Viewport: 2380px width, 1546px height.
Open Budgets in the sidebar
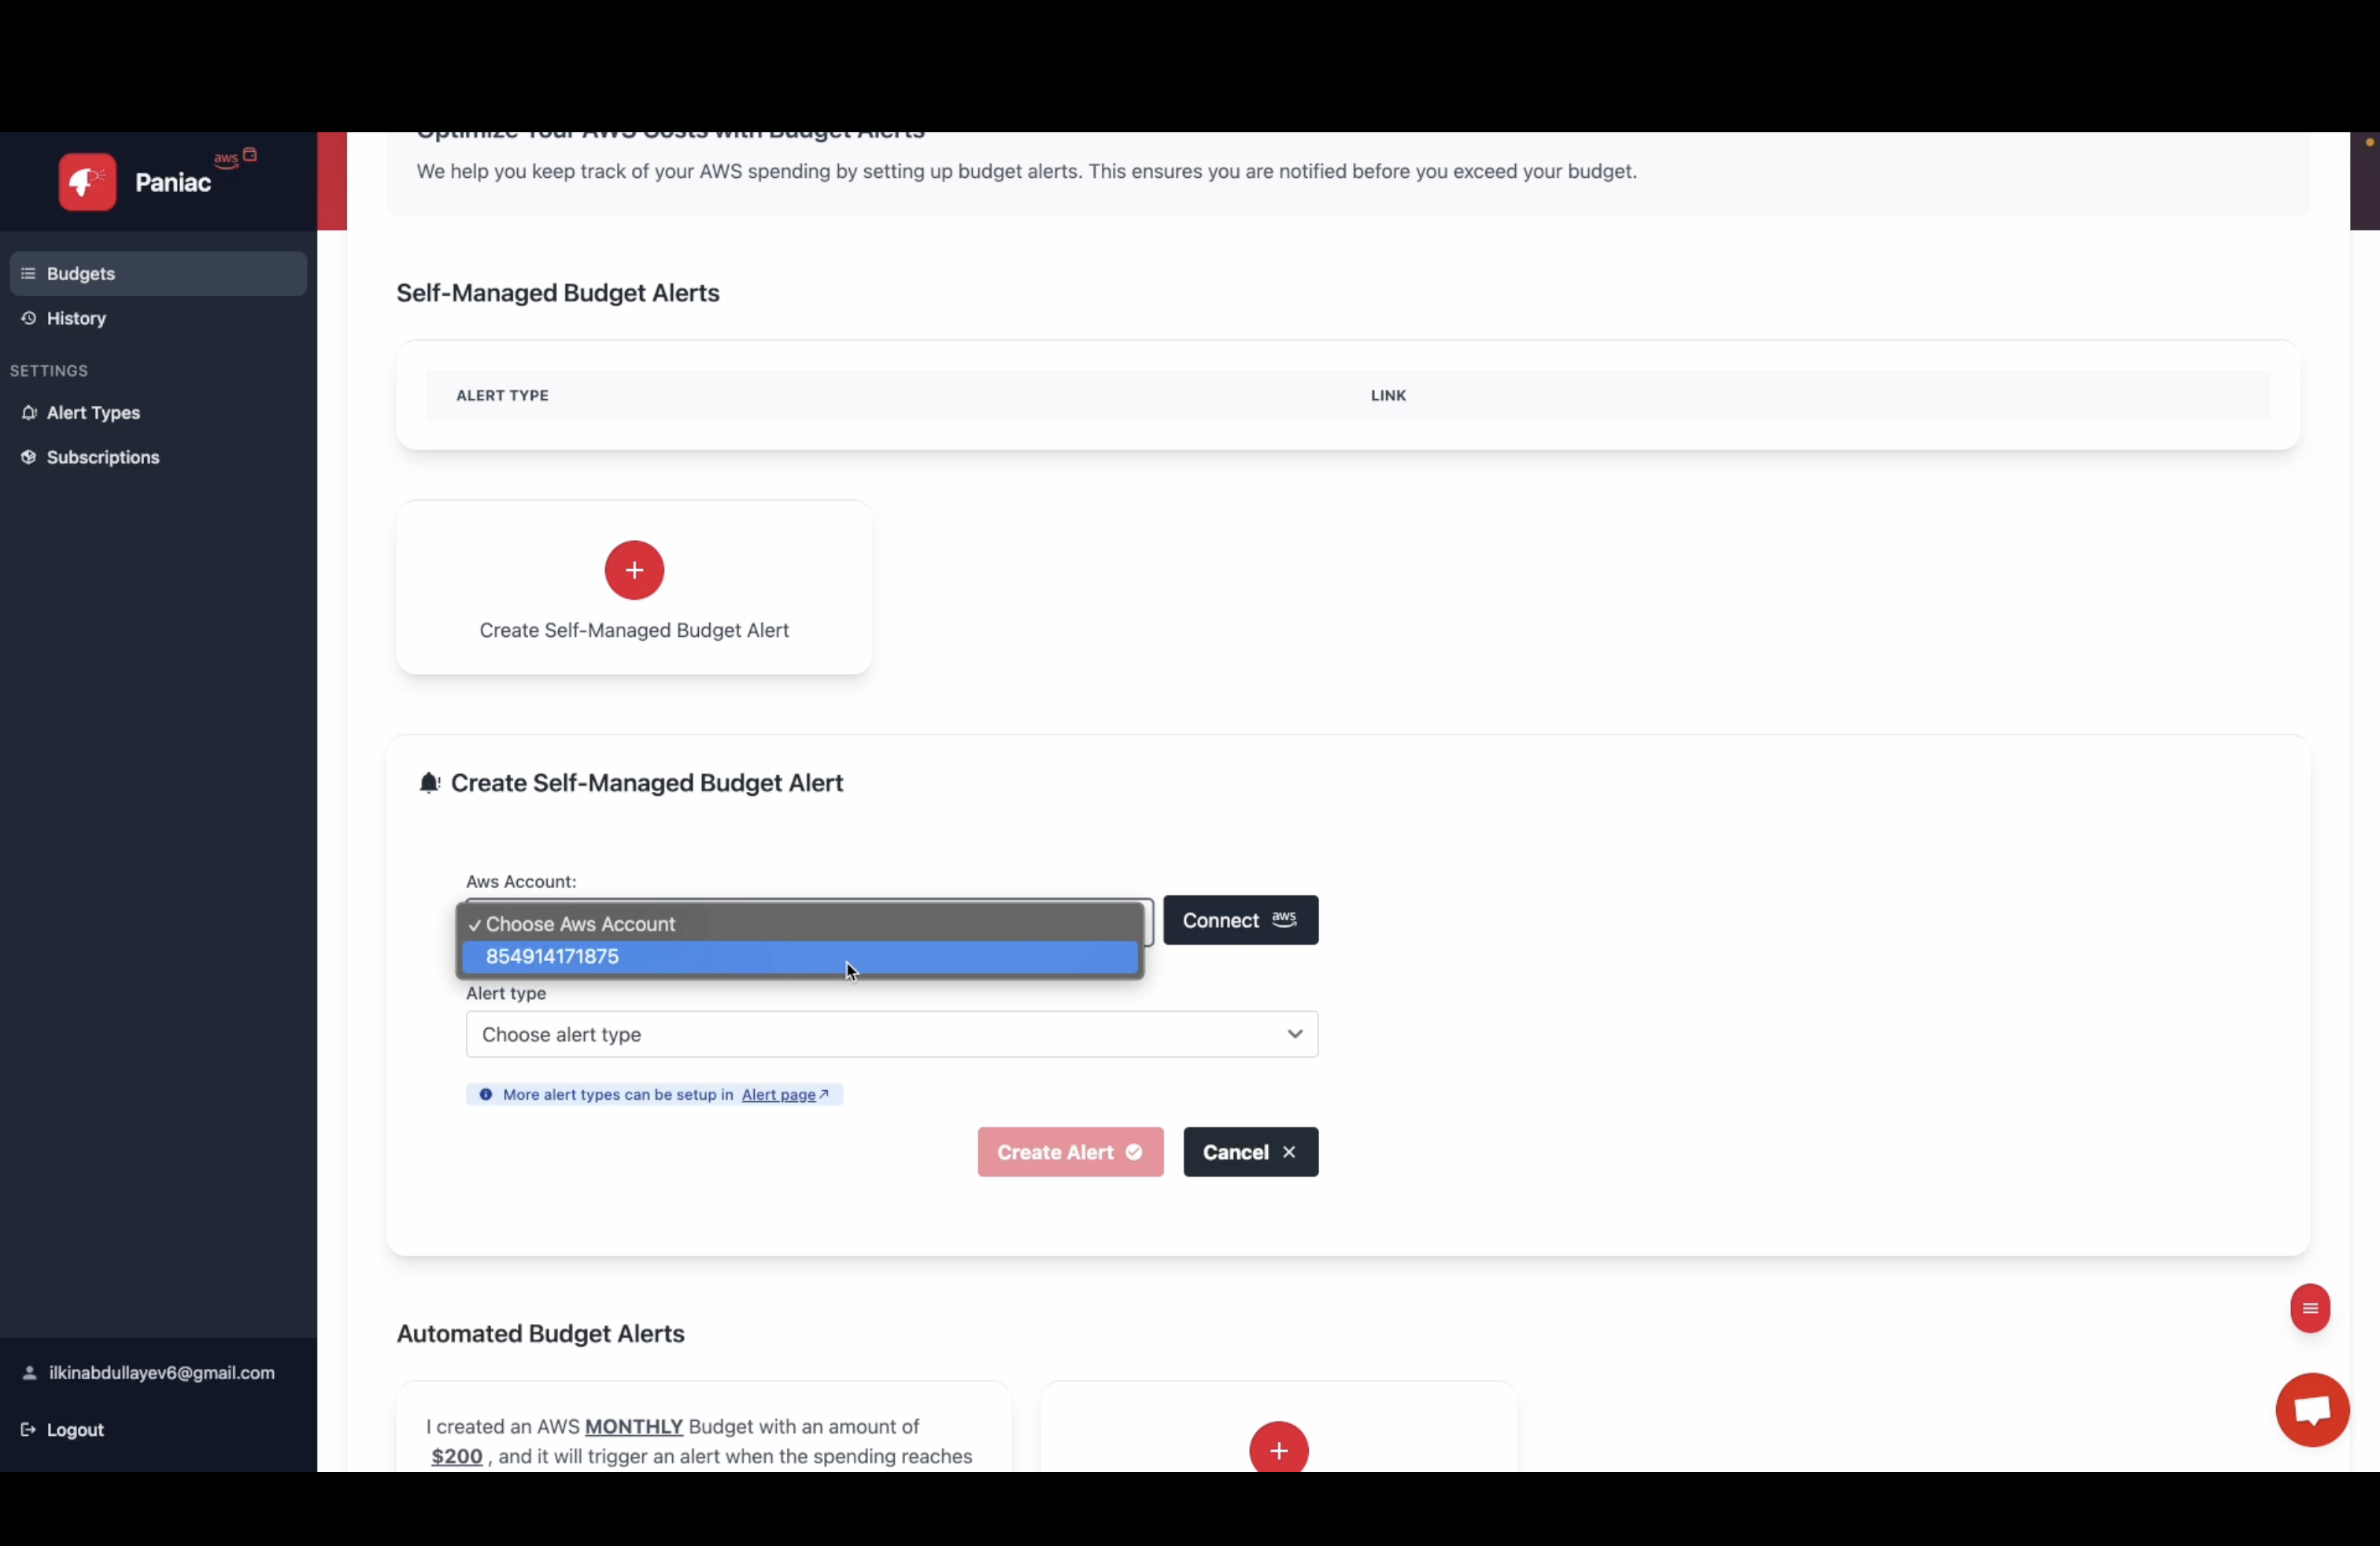click(x=80, y=274)
